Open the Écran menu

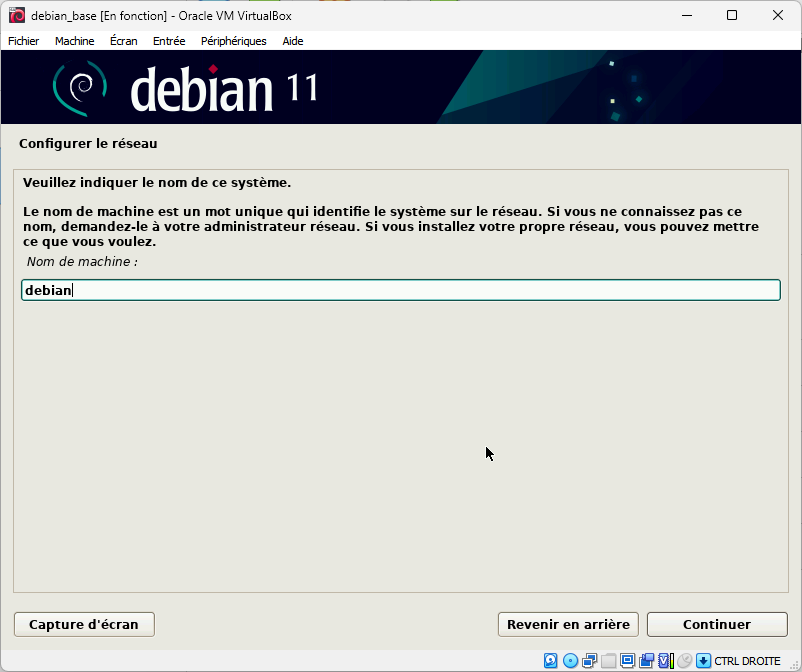(x=124, y=41)
